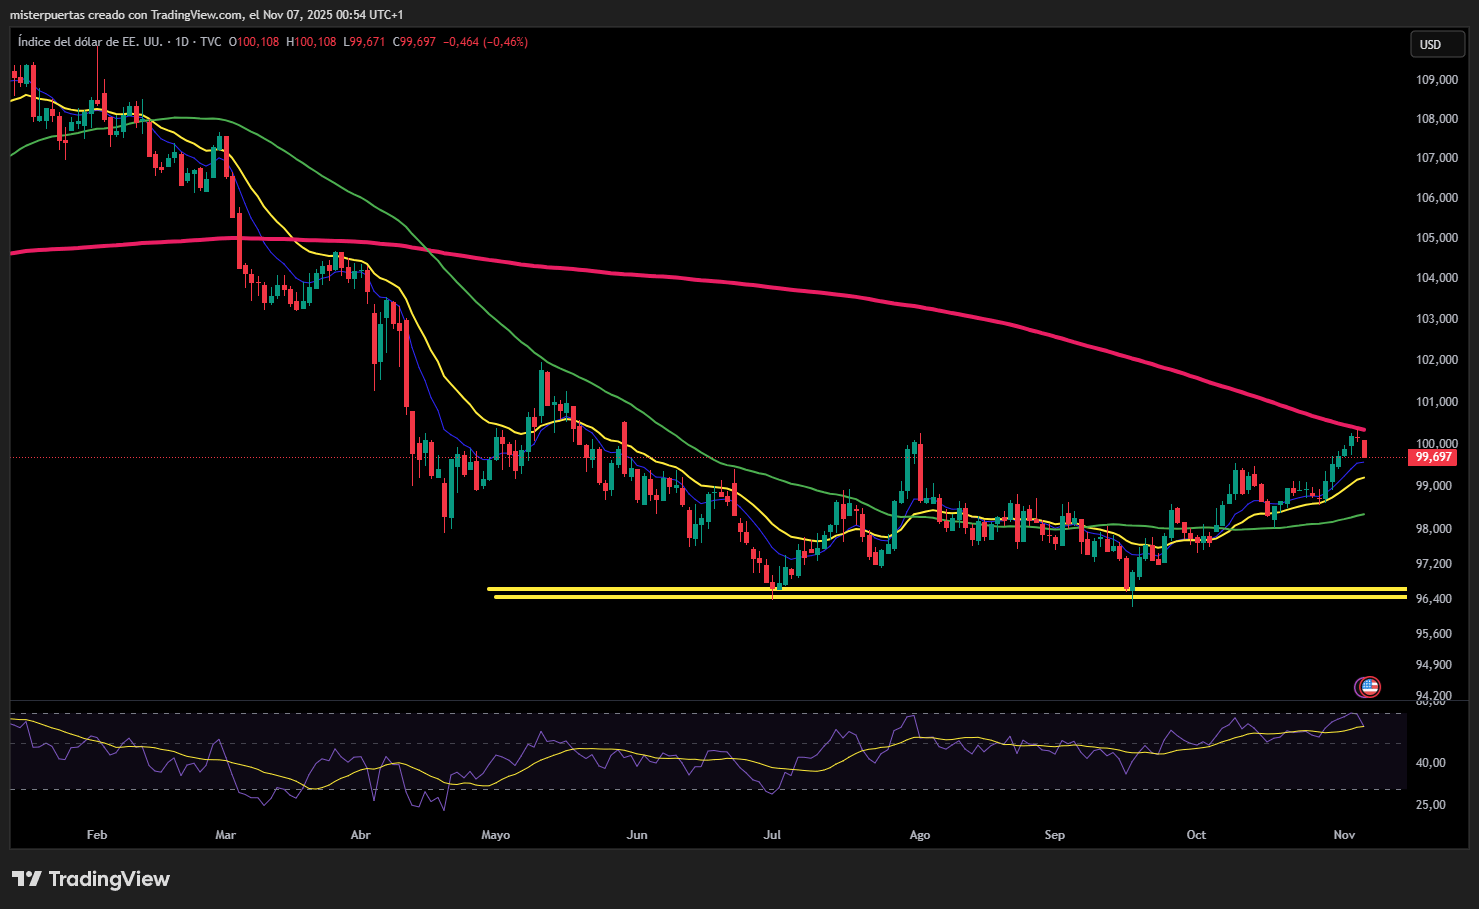Click the Sep label on the time axis
This screenshot has height=909, width=1479.
[1055, 835]
